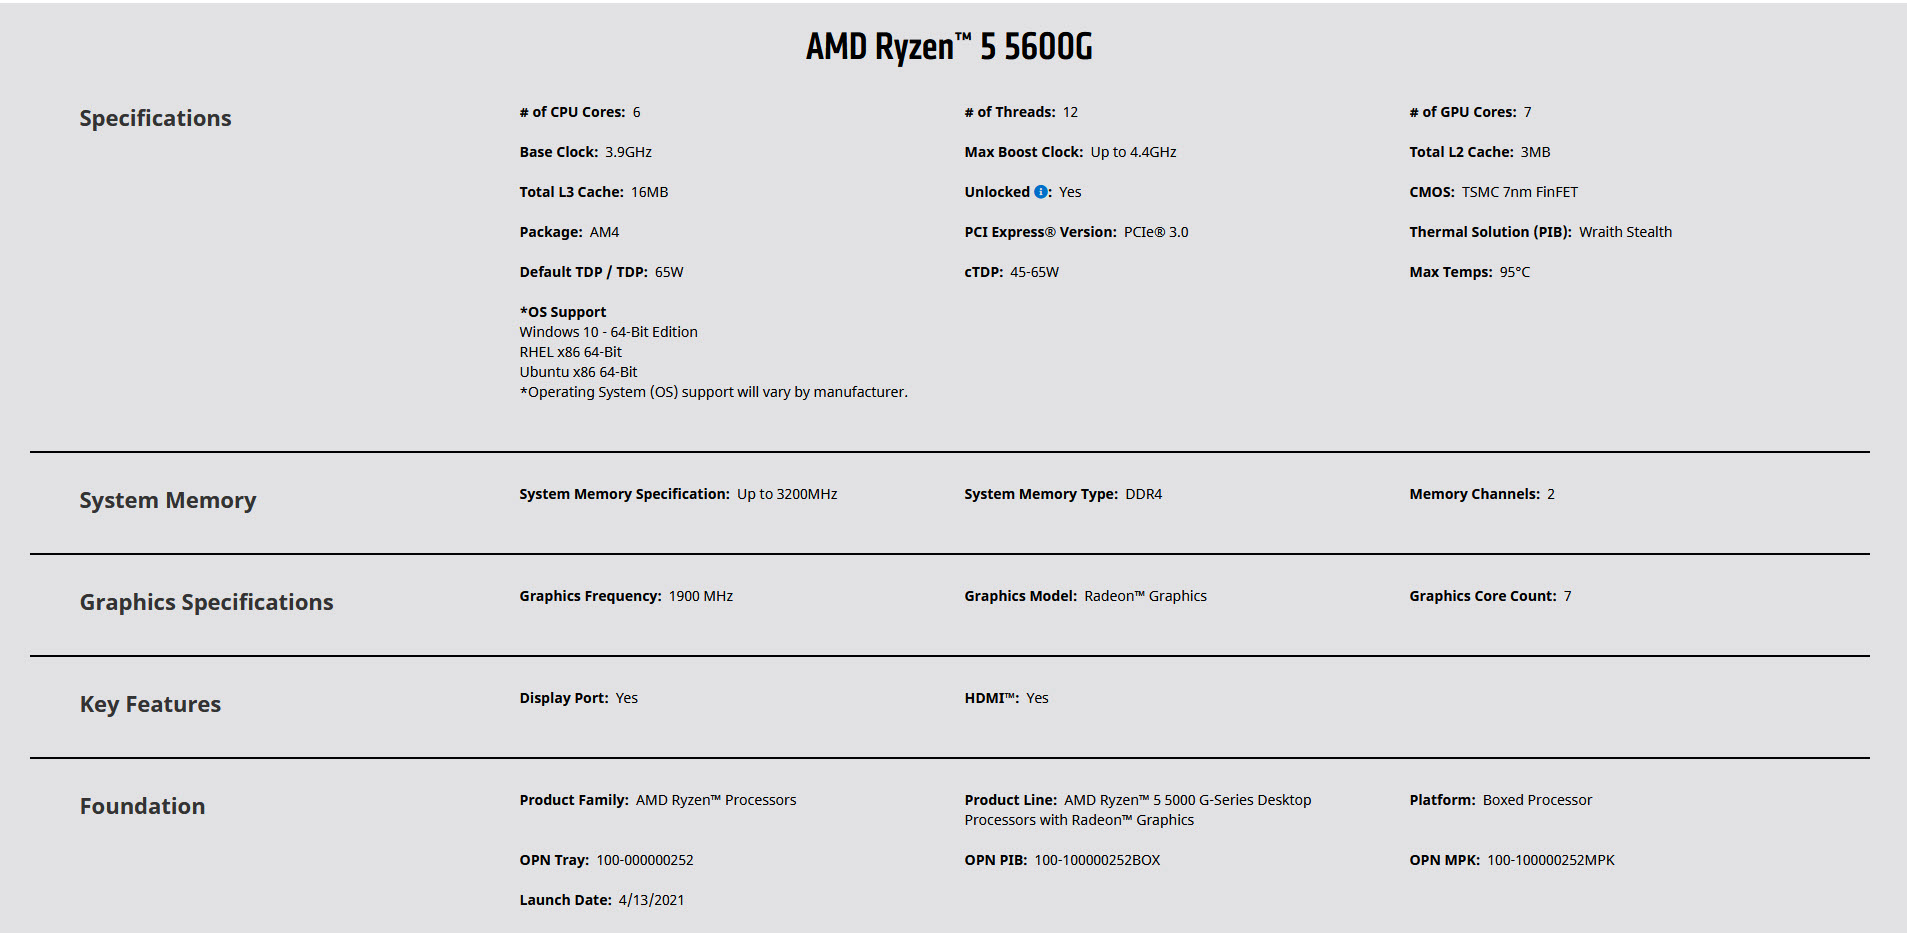Click the Graphics Specifications section heading

point(206,602)
